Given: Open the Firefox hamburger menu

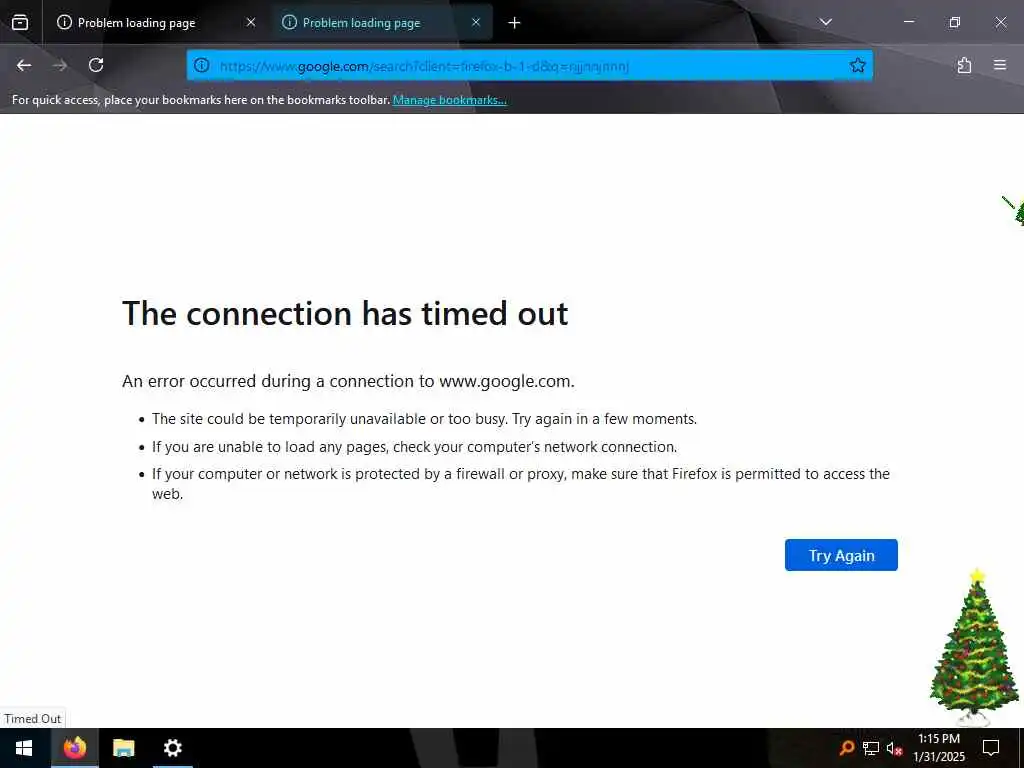Looking at the screenshot, I should pos(1000,65).
